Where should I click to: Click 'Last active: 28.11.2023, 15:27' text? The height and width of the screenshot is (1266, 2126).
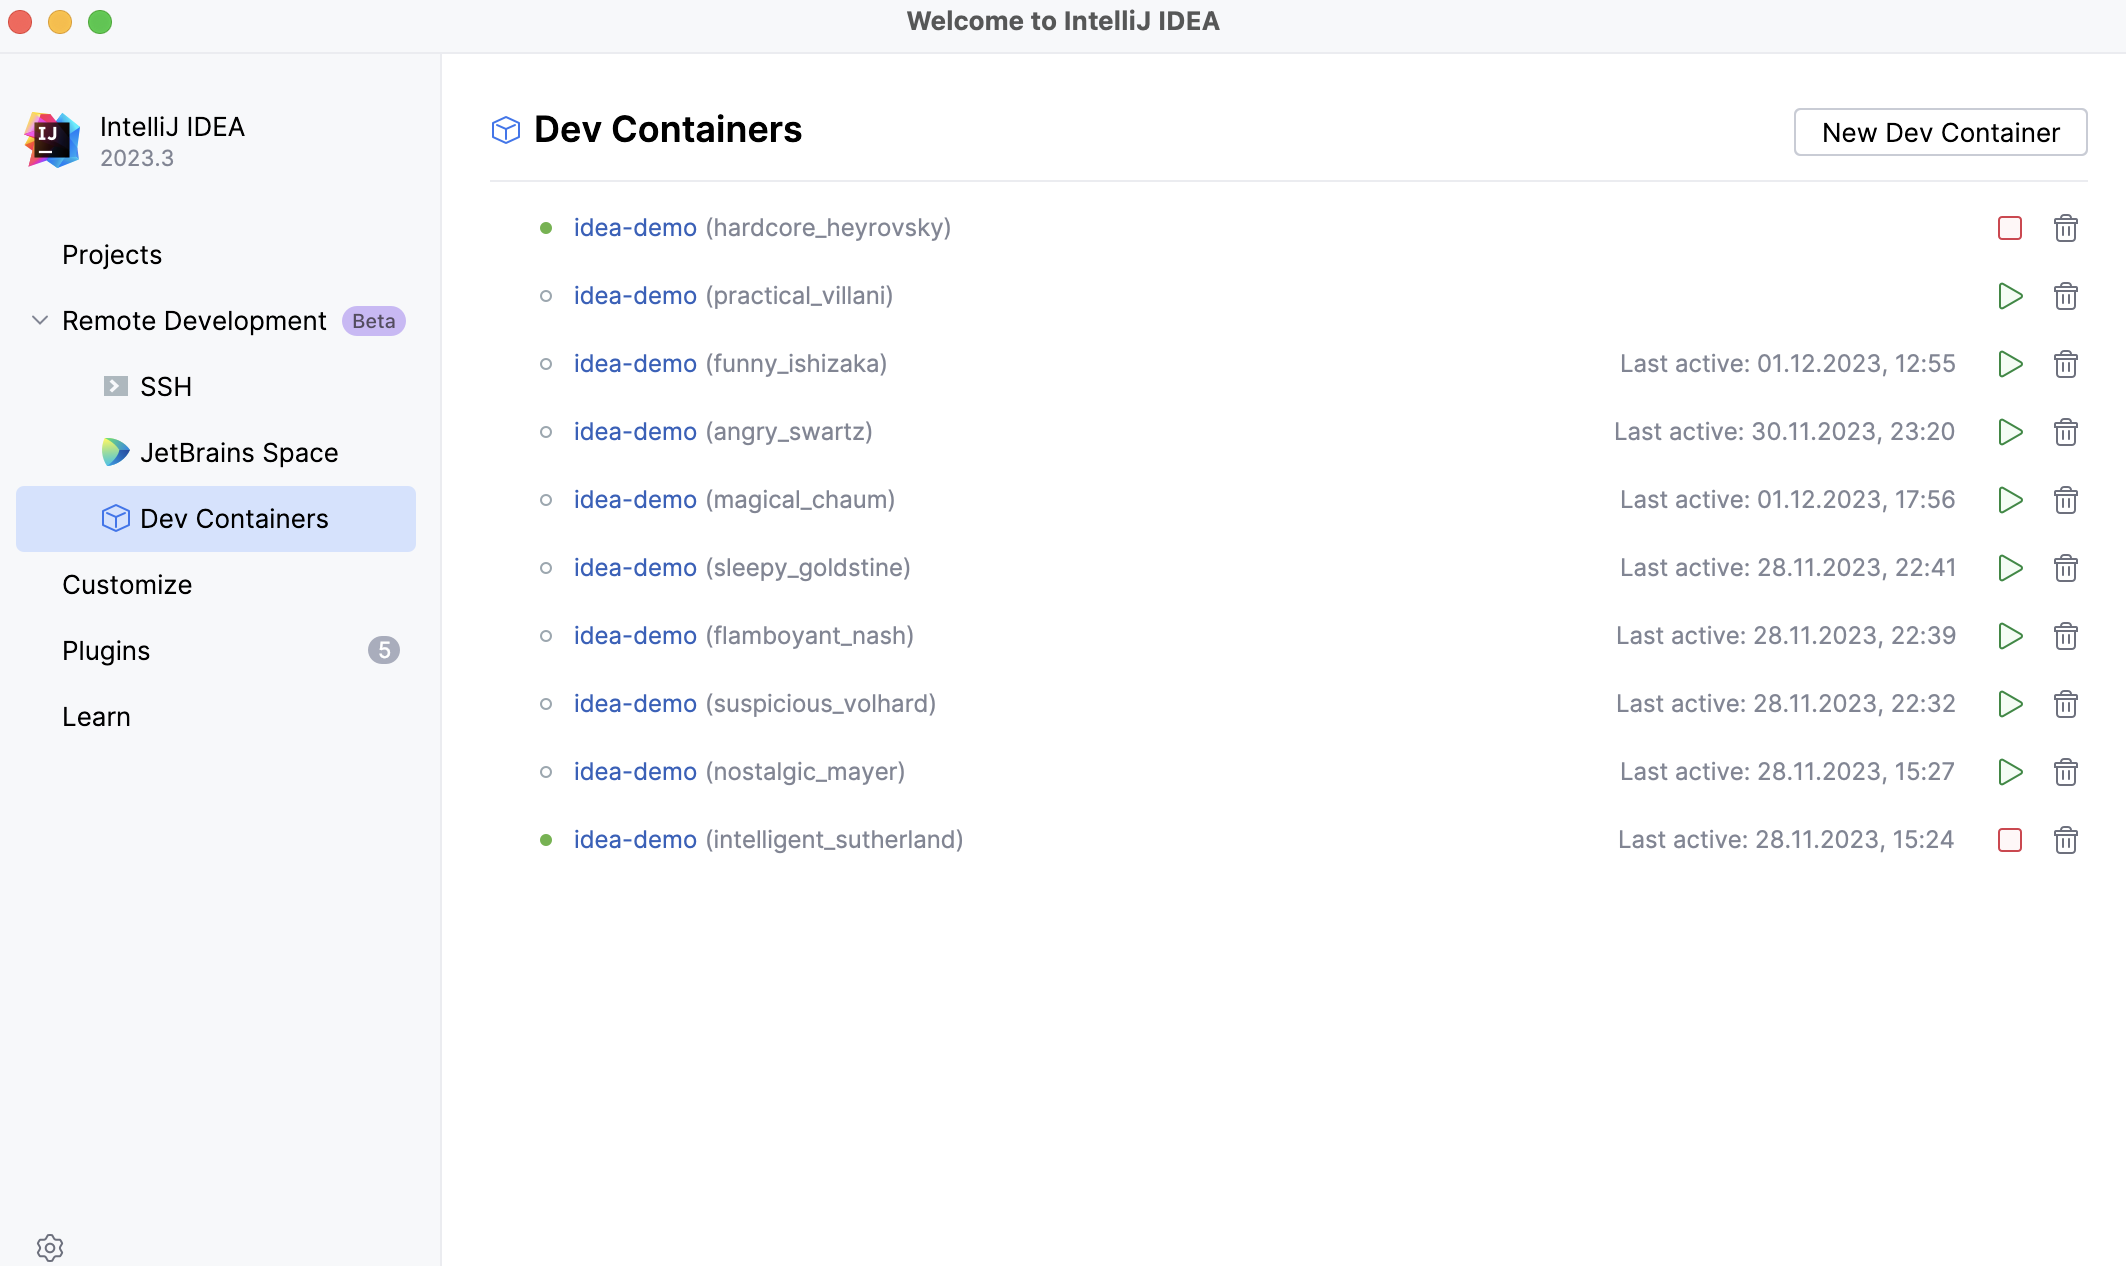pyautogui.click(x=1788, y=772)
